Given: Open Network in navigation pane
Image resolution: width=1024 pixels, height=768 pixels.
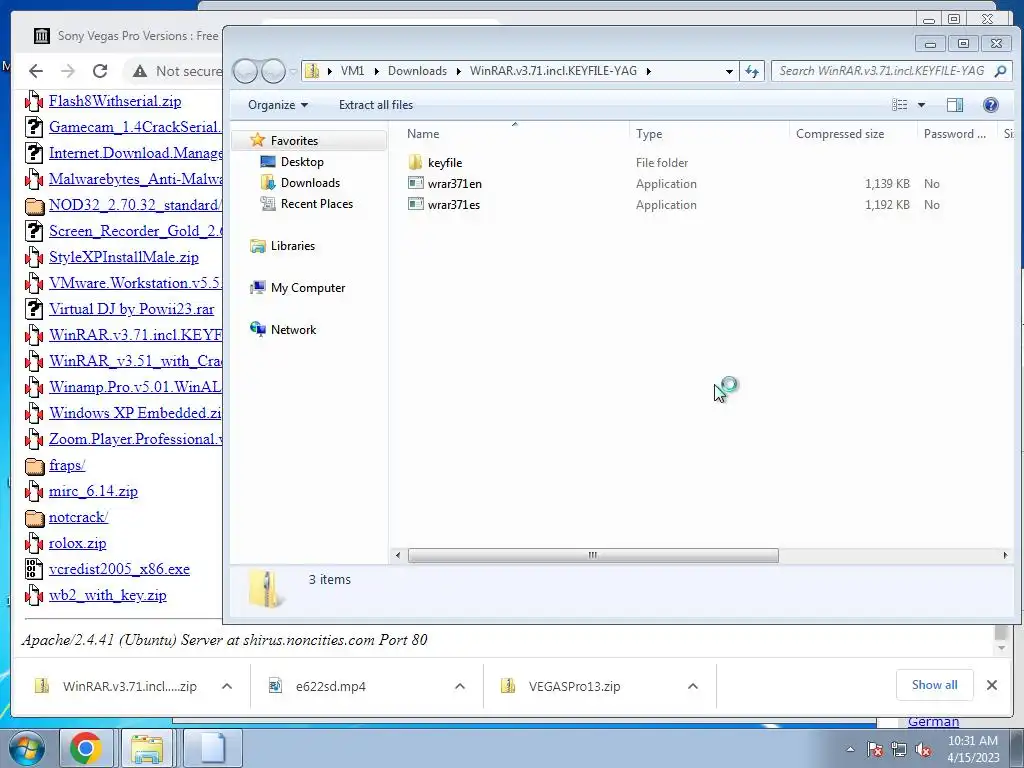Looking at the screenshot, I should 293,329.
